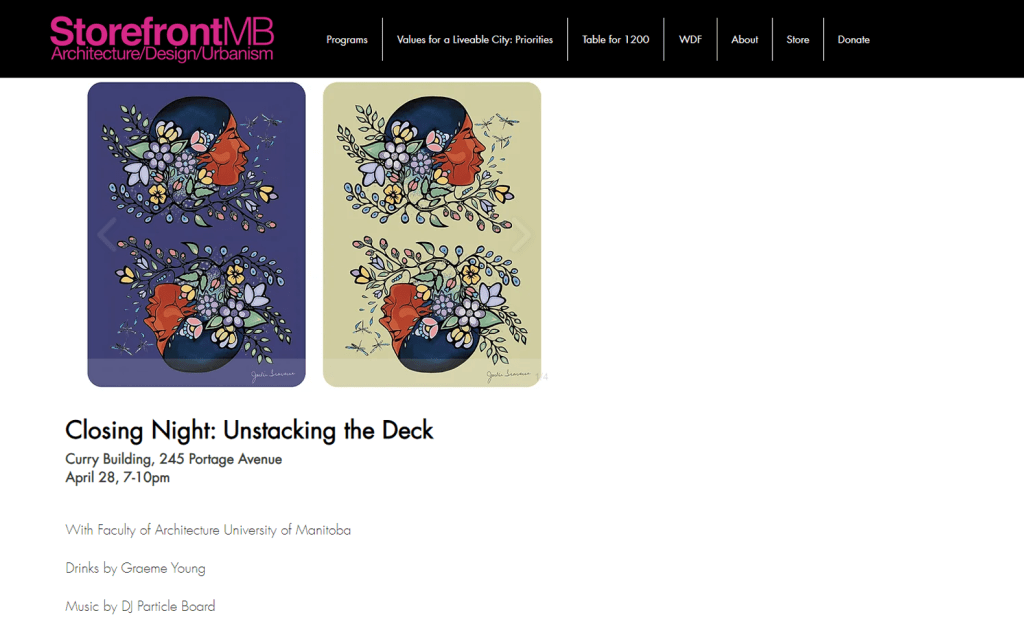Click the Architecture/Design/Urbanism tagline
1024x631 pixels.
pos(162,54)
